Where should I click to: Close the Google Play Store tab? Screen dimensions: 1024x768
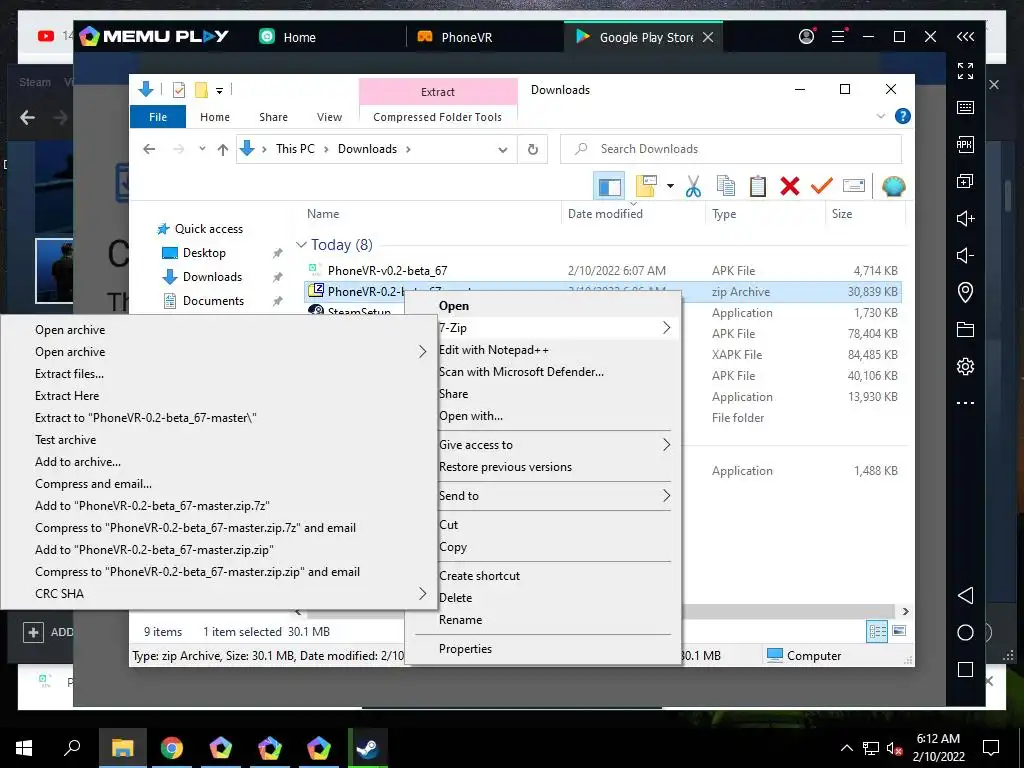[x=708, y=37]
